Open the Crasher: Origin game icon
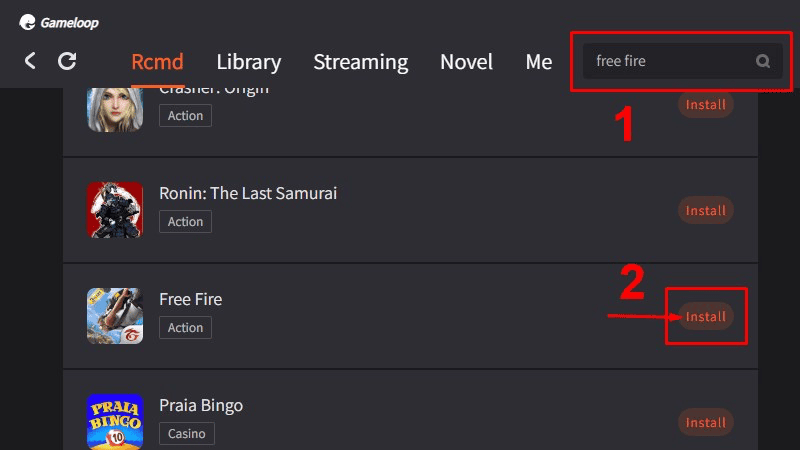Screen dimensions: 800x450 pos(115,110)
